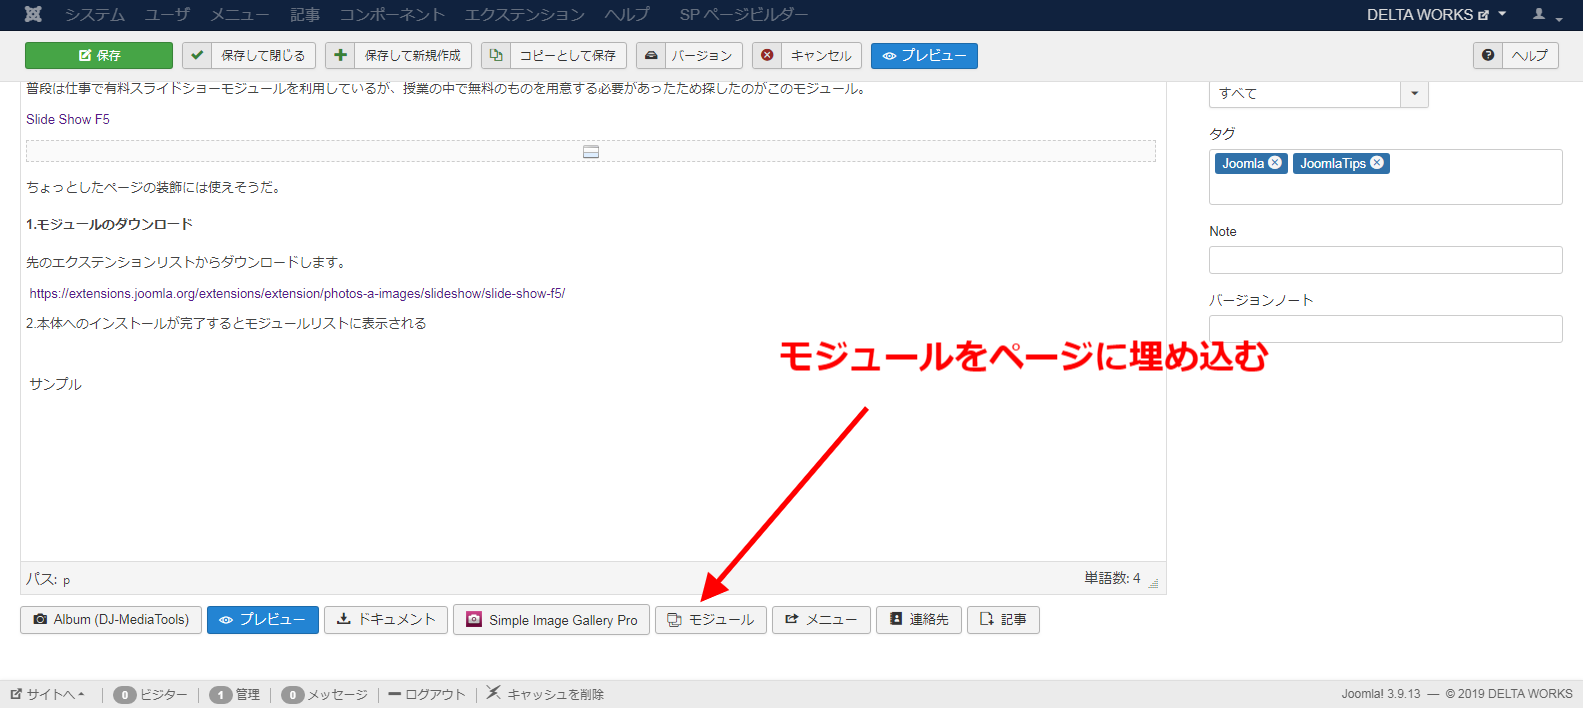
Task: Open the エクステンション menu
Action: click(524, 14)
